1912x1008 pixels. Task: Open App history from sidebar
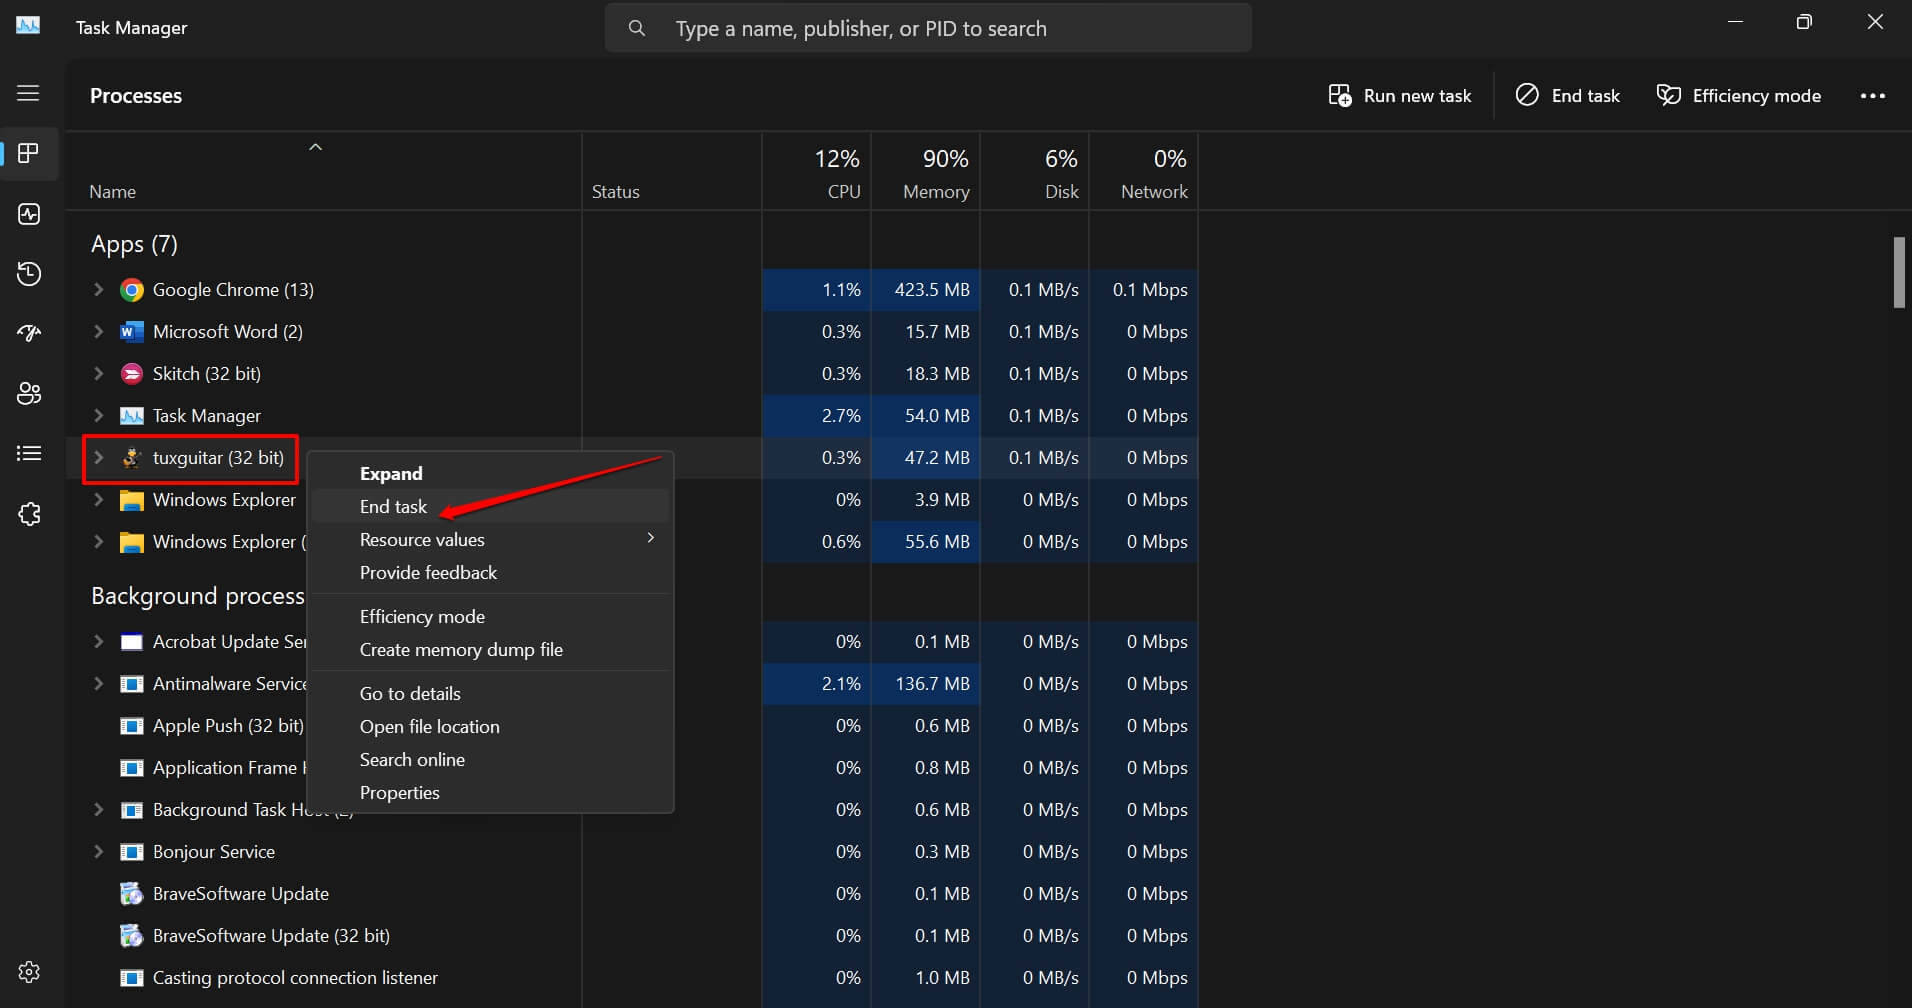(x=29, y=274)
